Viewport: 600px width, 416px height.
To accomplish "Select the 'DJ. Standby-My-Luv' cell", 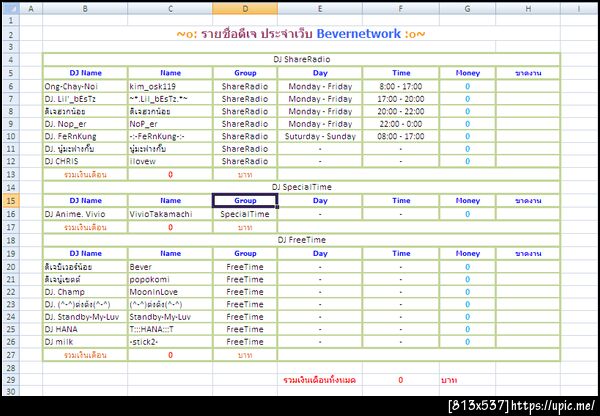I will 85,317.
